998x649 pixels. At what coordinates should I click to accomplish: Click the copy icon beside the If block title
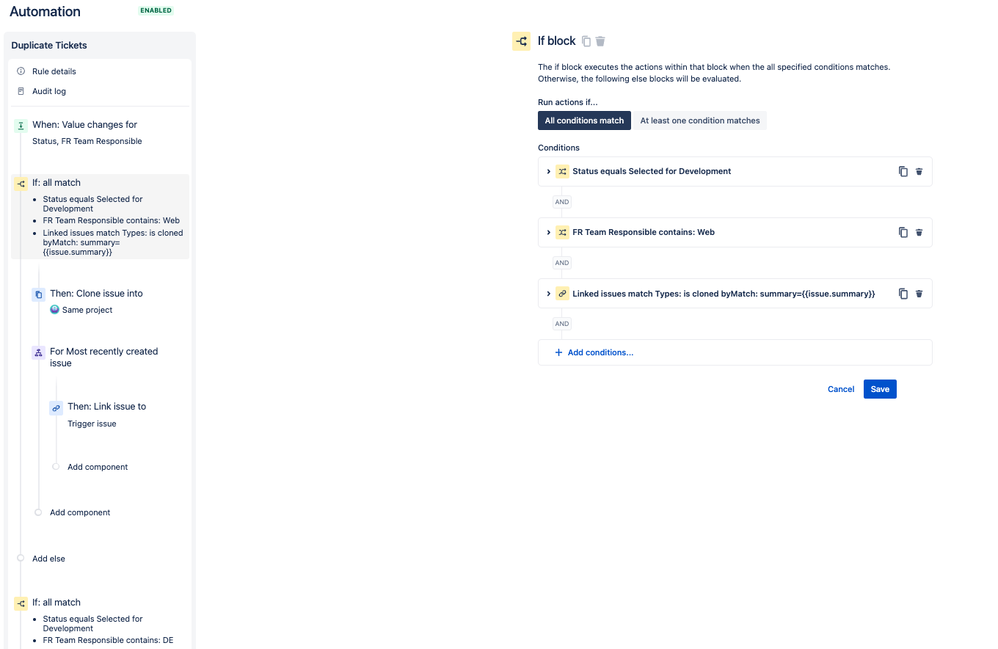tap(585, 41)
